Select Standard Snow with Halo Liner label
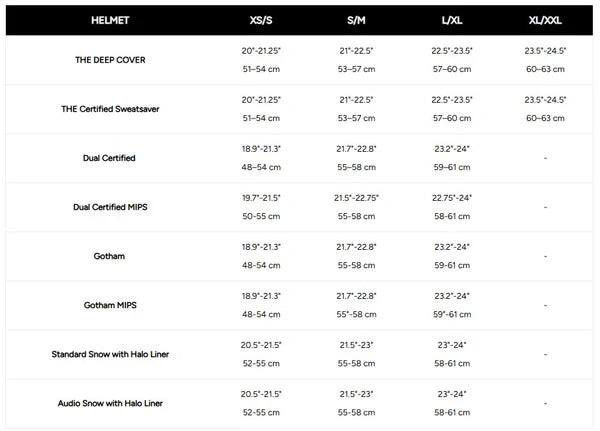Image resolution: width=600 pixels, height=431 pixels. tap(110, 354)
